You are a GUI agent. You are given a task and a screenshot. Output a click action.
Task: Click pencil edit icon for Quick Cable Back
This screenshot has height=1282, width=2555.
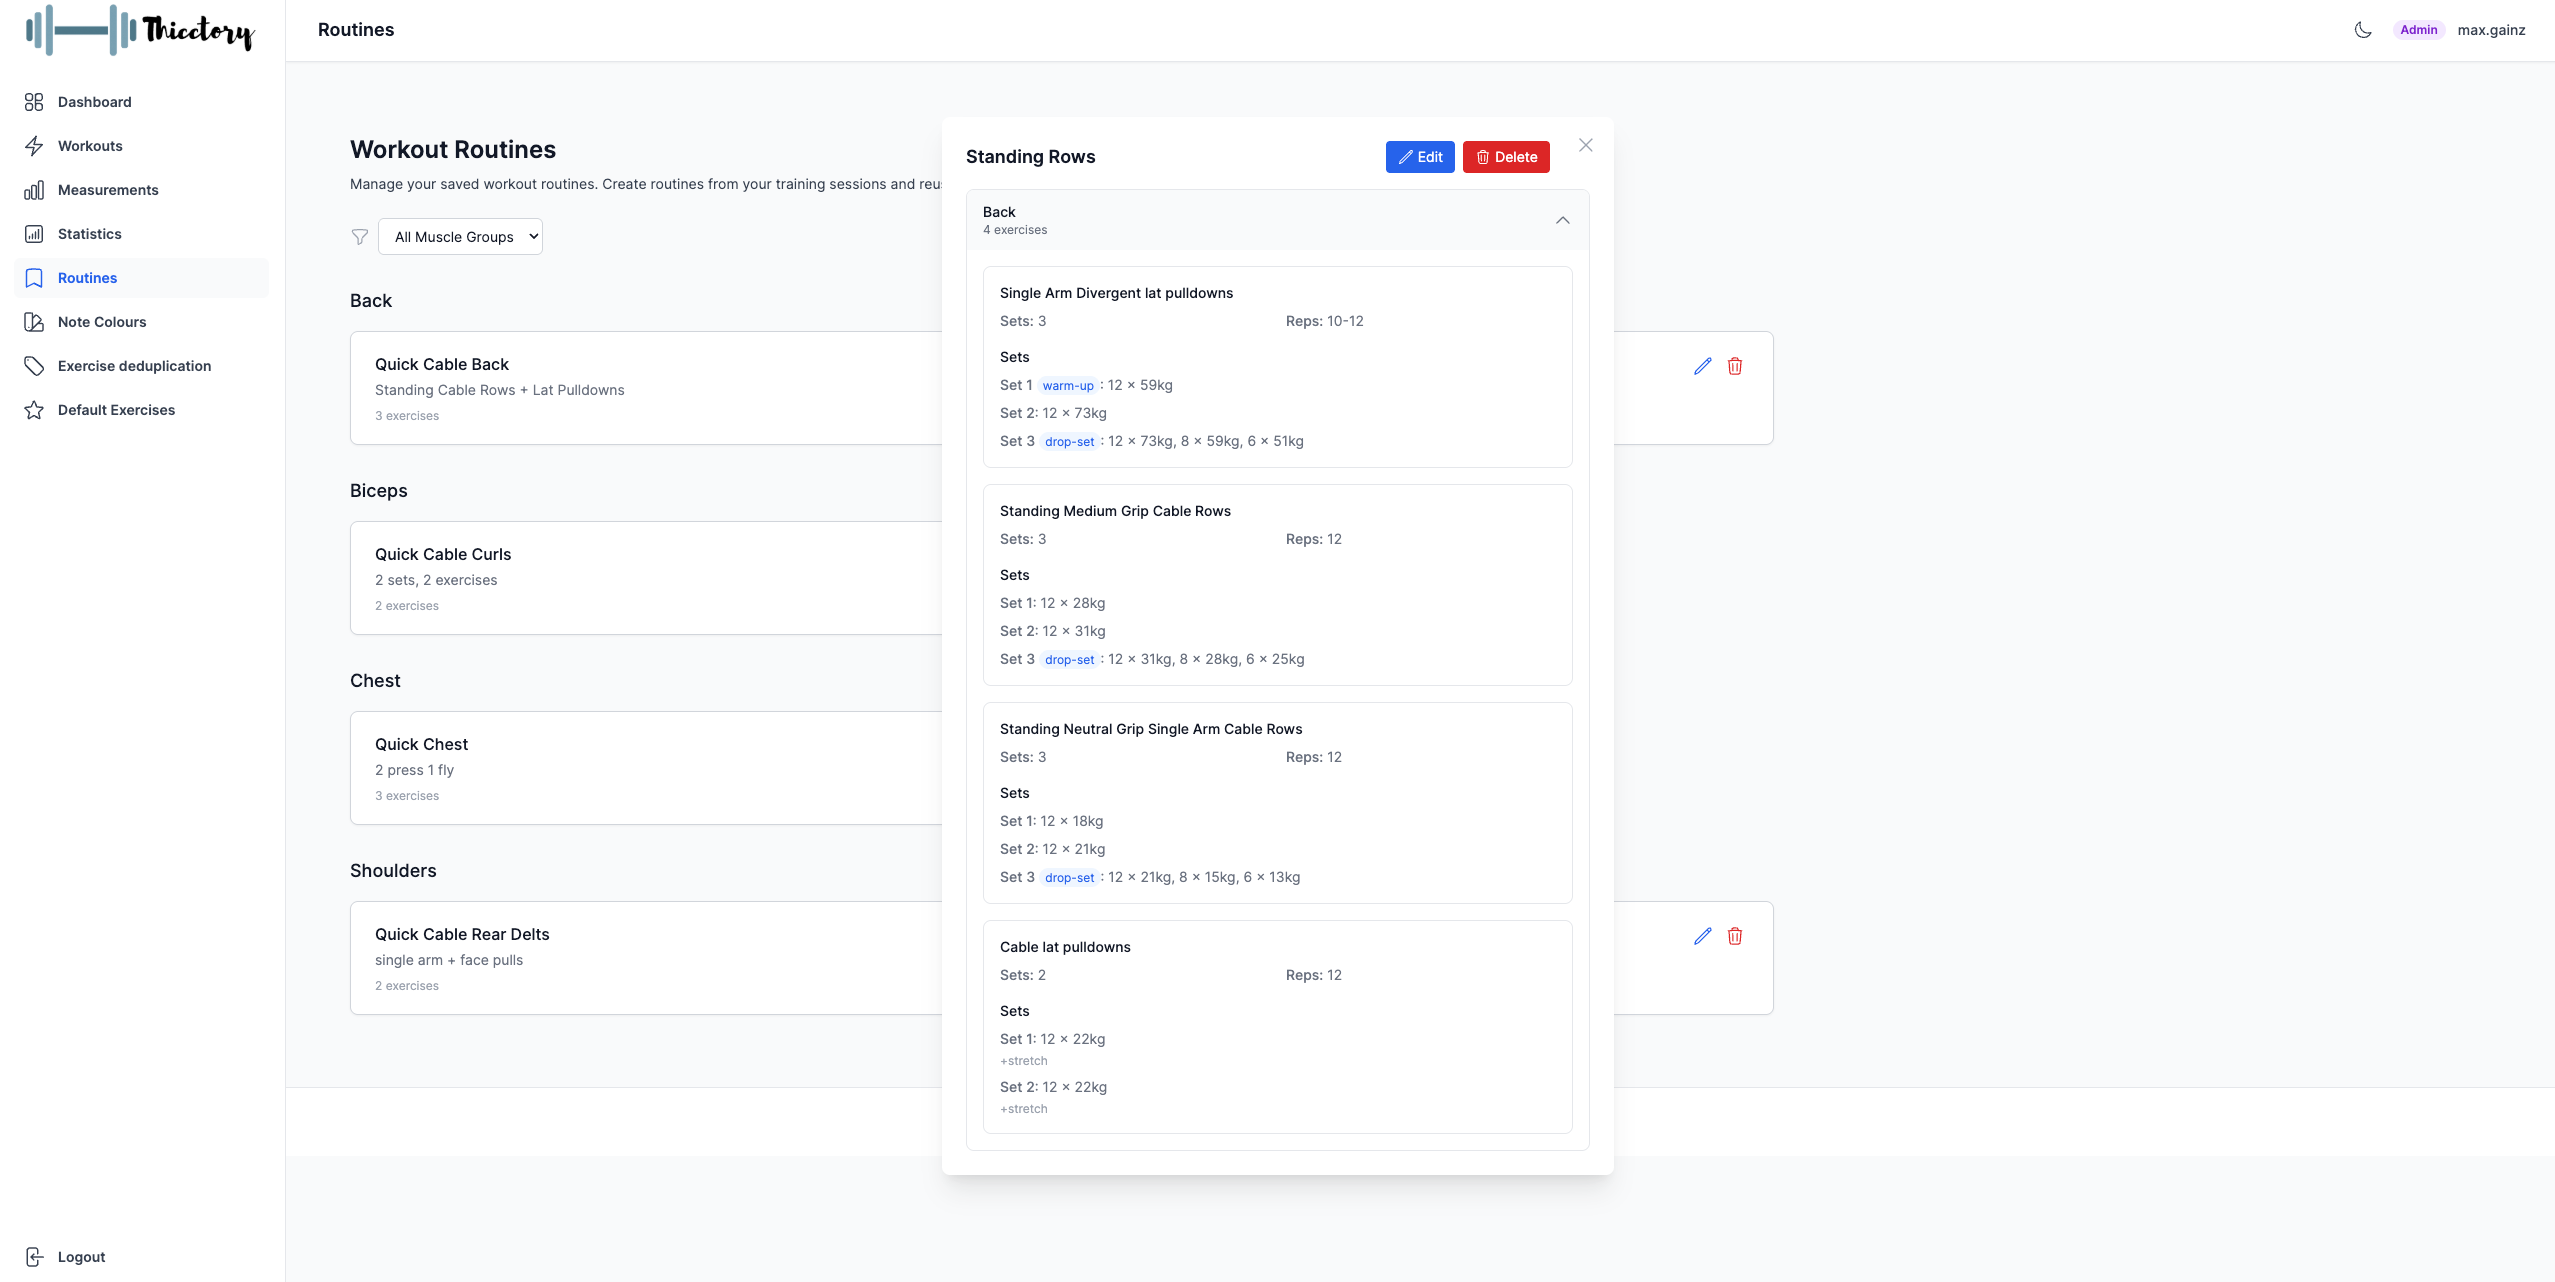pos(1702,366)
